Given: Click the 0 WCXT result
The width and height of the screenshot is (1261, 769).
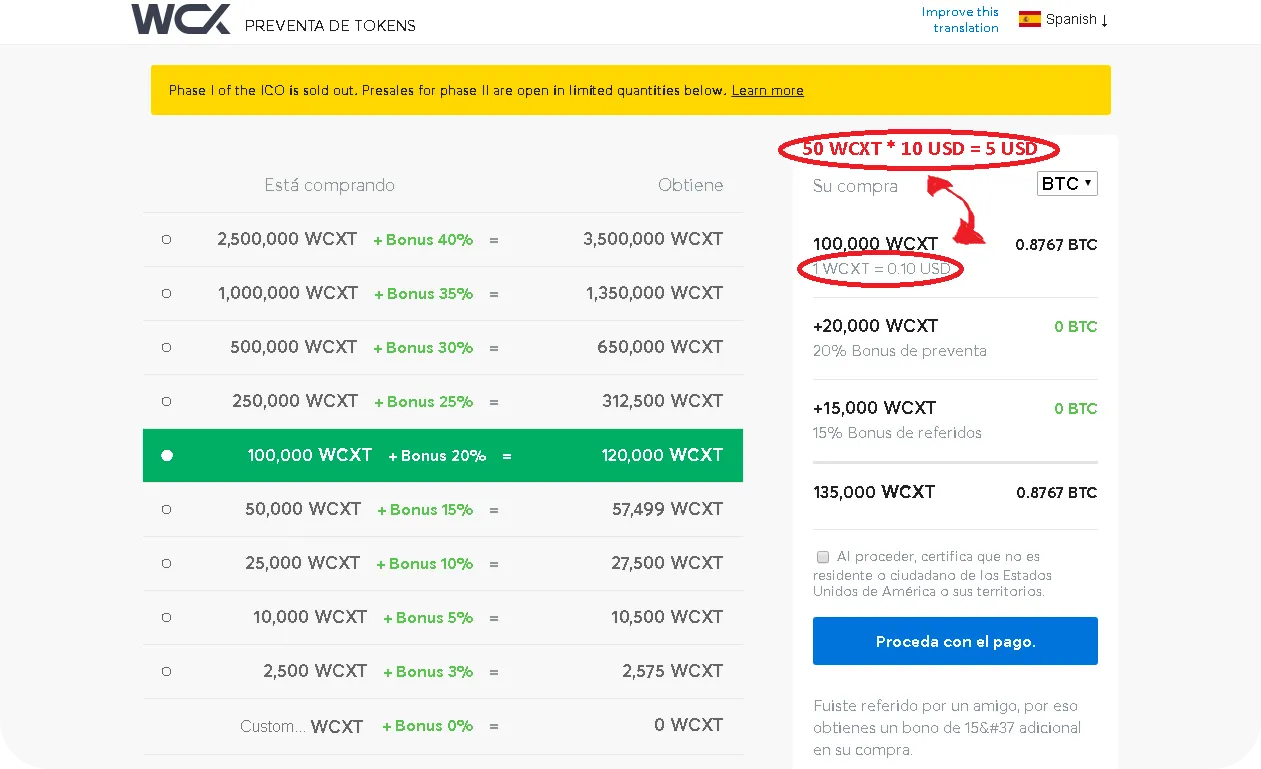Looking at the screenshot, I should [x=688, y=725].
